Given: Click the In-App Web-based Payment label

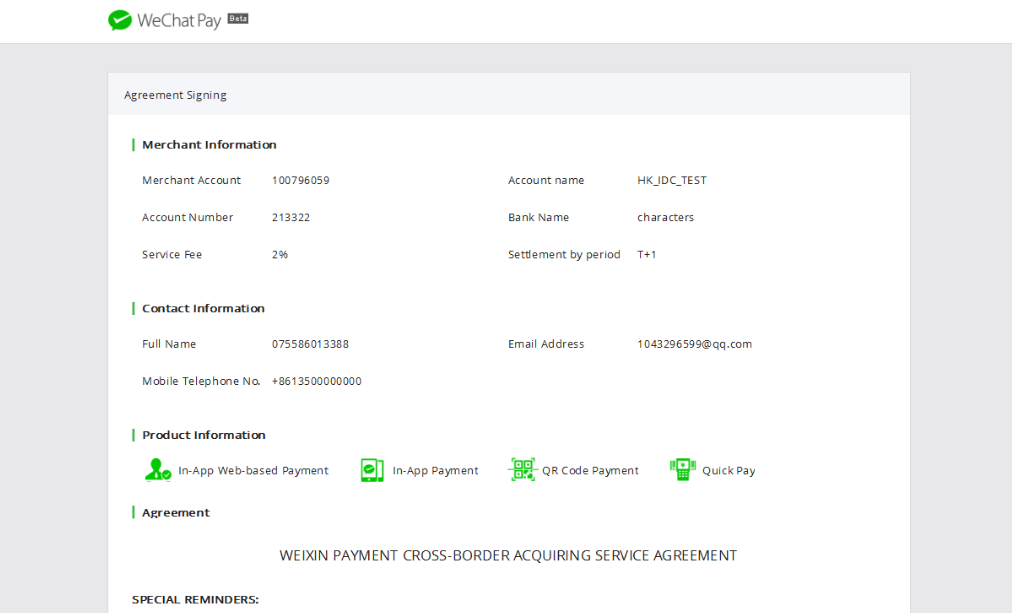Looking at the screenshot, I should 253,470.
